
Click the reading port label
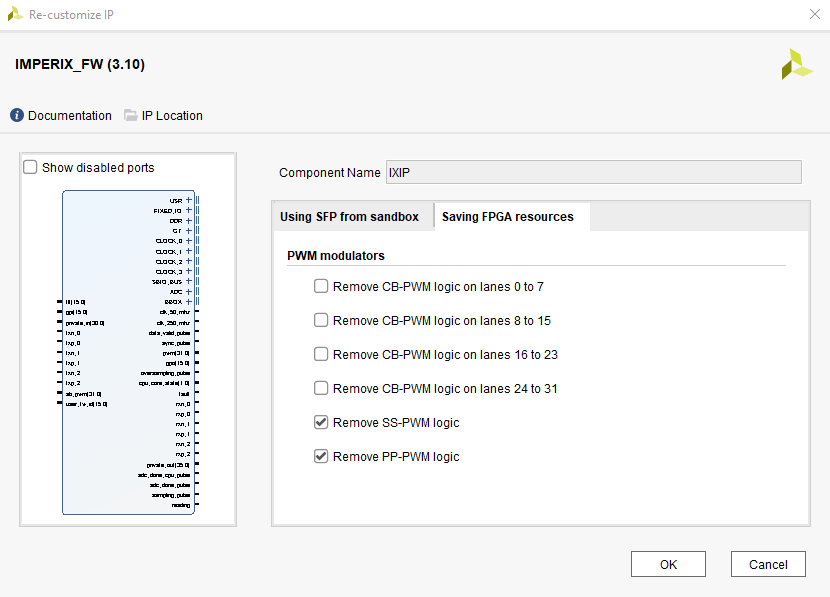coord(181,505)
